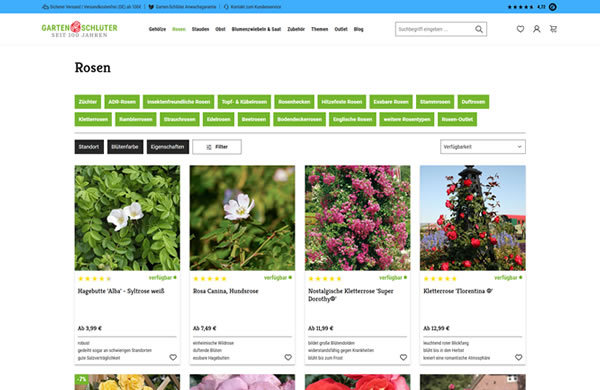Select Englische Rosen tag
Viewport: 600px width, 390px height.
[x=352, y=119]
